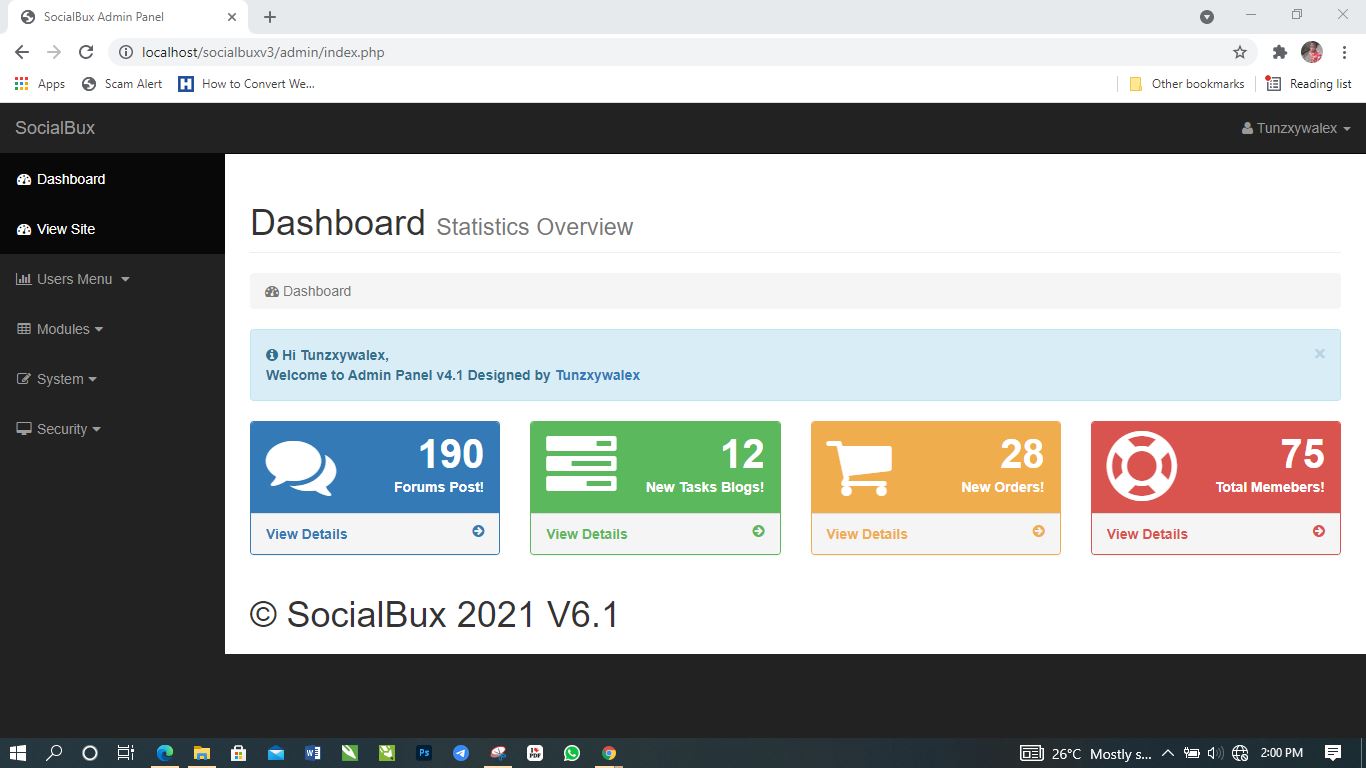The image size is (1366, 768).
Task: Click the orange shopping cart icon
Action: [x=861, y=467]
